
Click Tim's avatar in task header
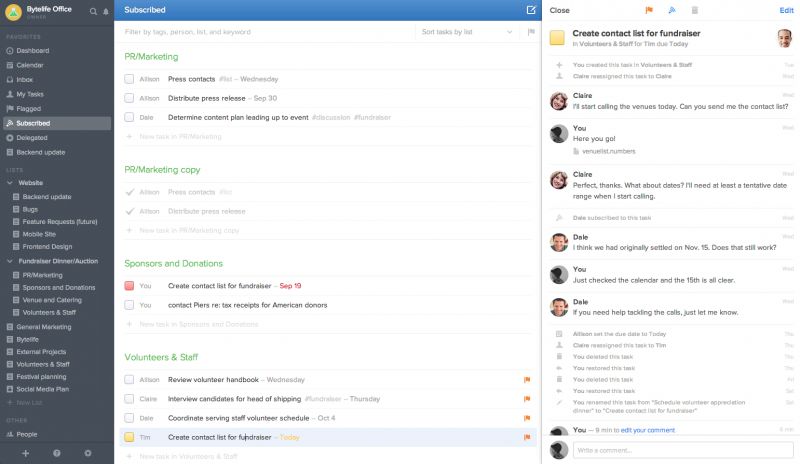pyautogui.click(x=784, y=38)
